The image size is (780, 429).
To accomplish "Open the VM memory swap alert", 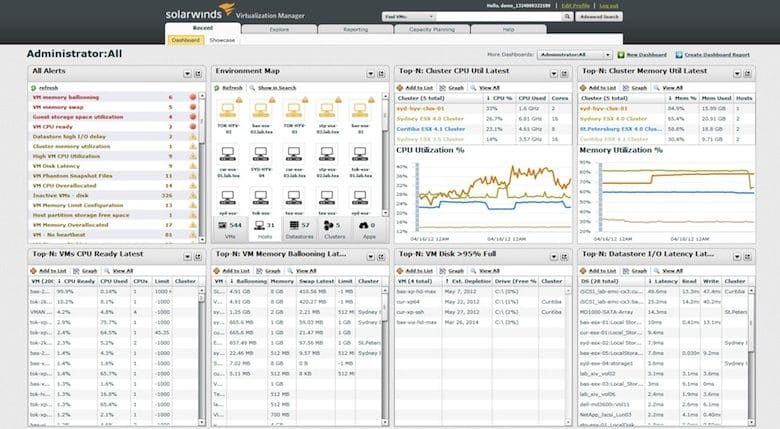I will coord(58,107).
